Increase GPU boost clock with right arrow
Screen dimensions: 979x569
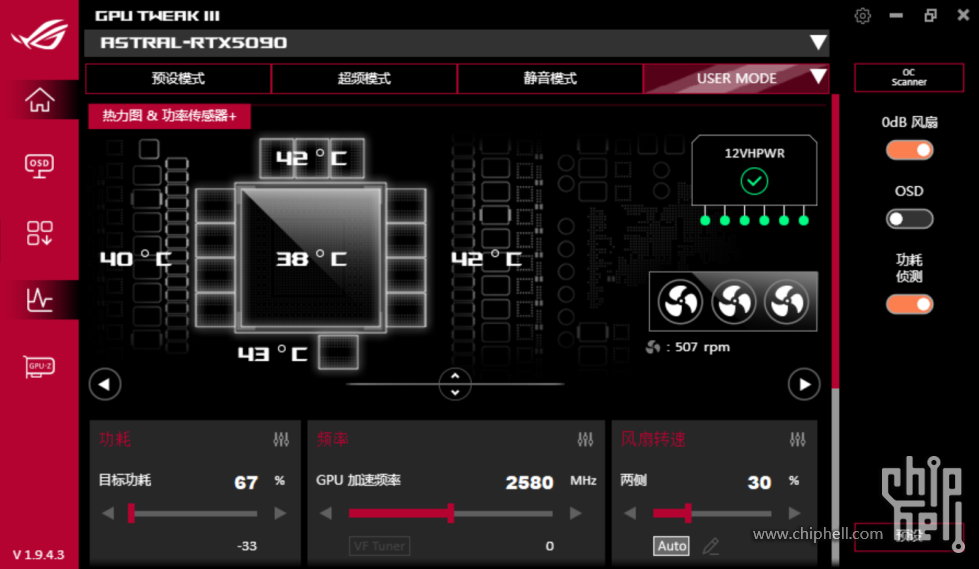(x=576, y=513)
